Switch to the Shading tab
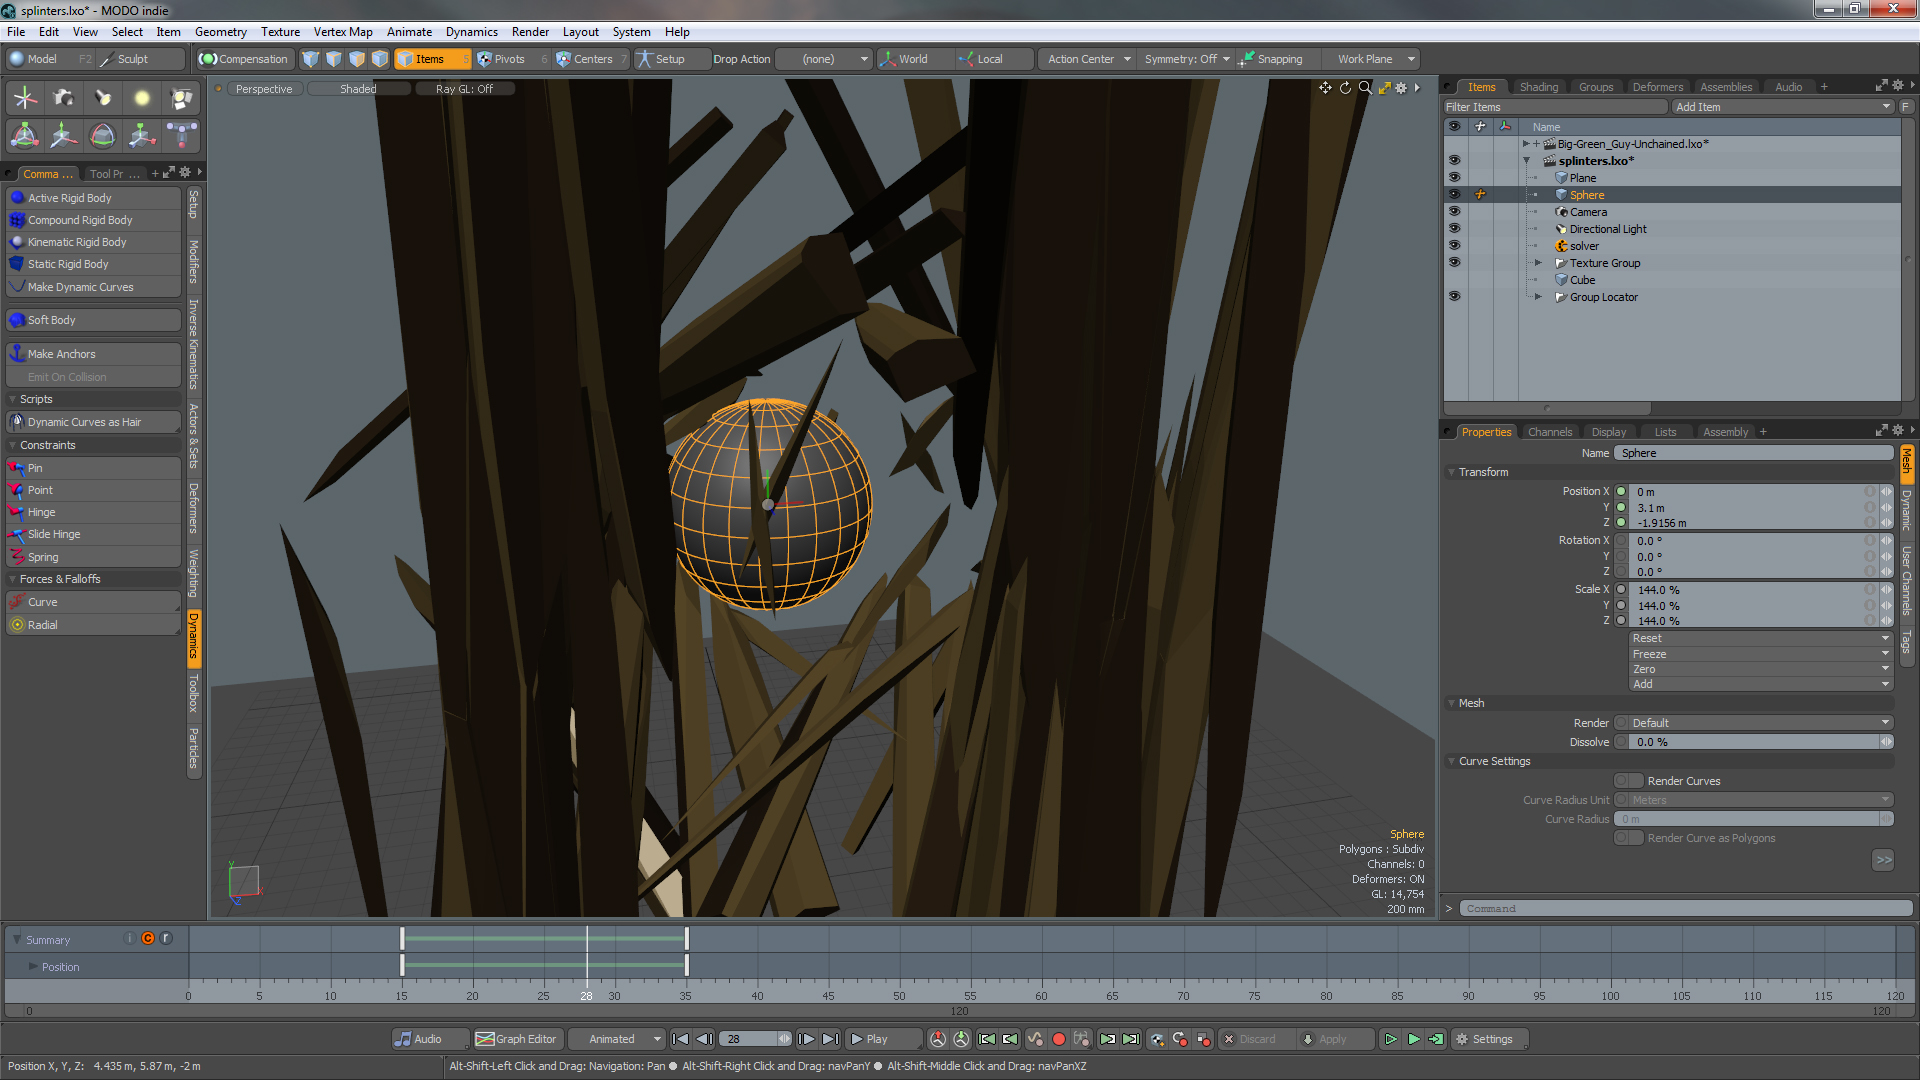 pyautogui.click(x=1539, y=86)
